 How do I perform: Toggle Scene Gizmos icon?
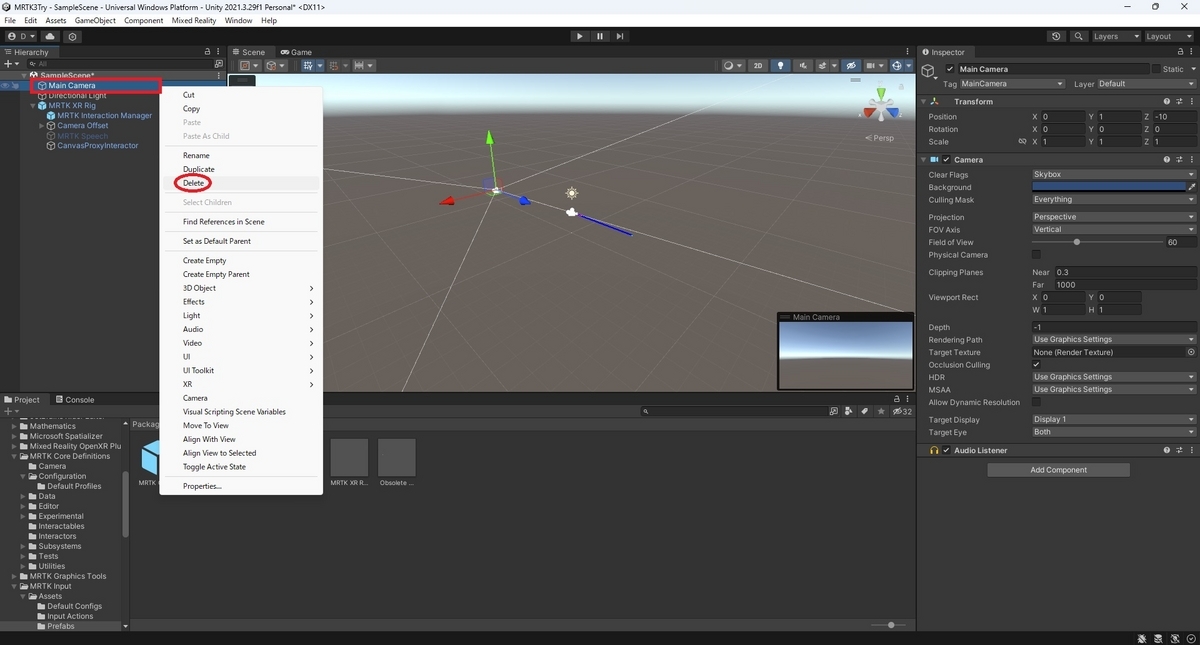(x=899, y=66)
